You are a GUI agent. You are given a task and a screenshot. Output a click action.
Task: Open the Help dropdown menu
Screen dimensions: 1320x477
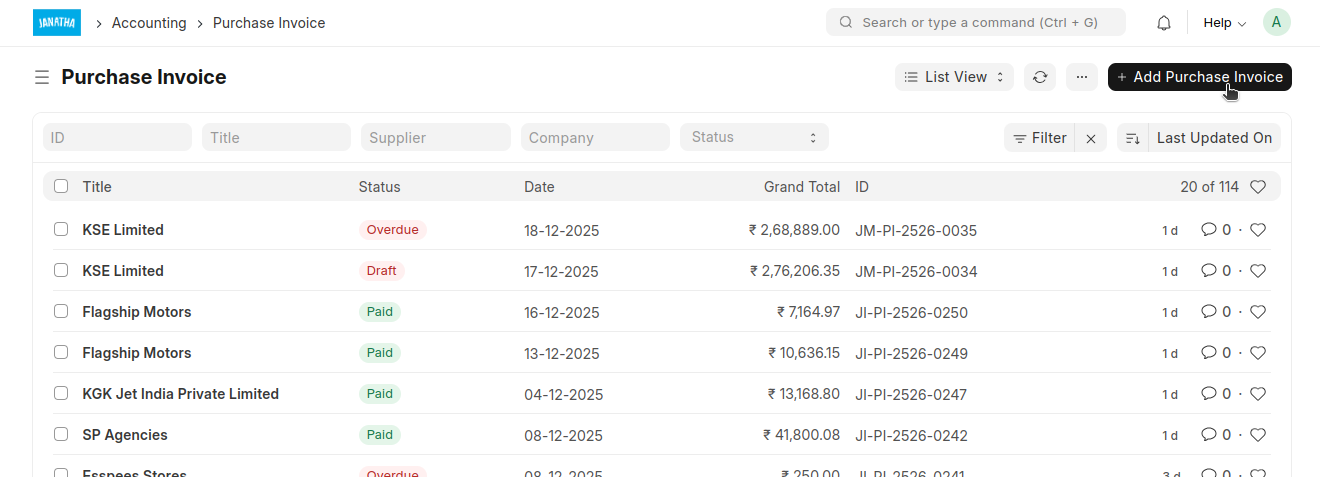[x=1224, y=23]
